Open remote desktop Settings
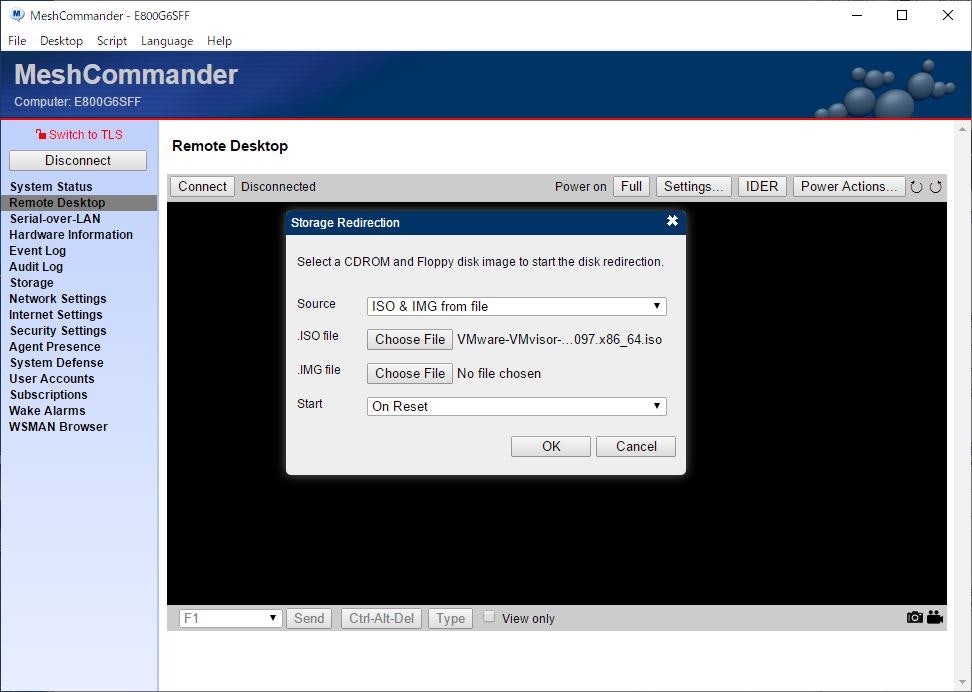972x692 pixels. click(694, 187)
